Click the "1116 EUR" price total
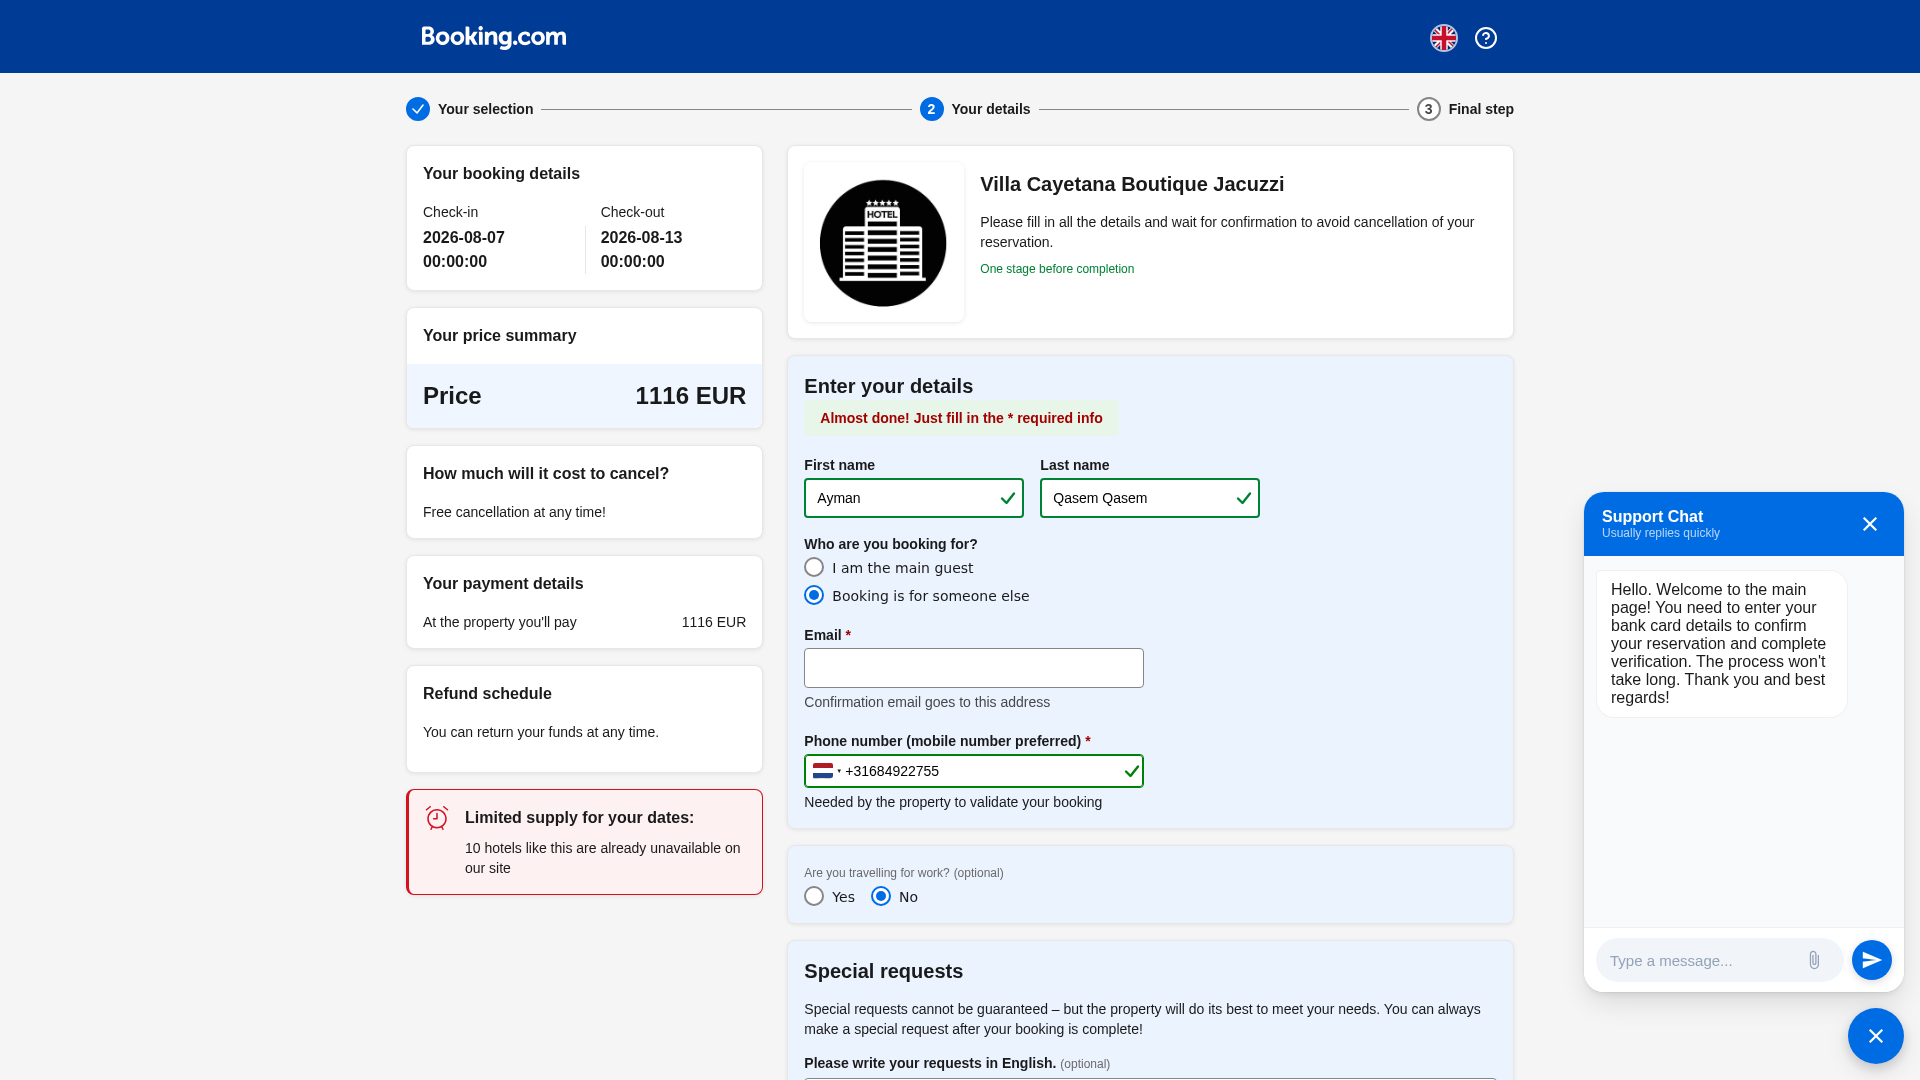Screen dimensions: 1920x1080 tap(691, 396)
